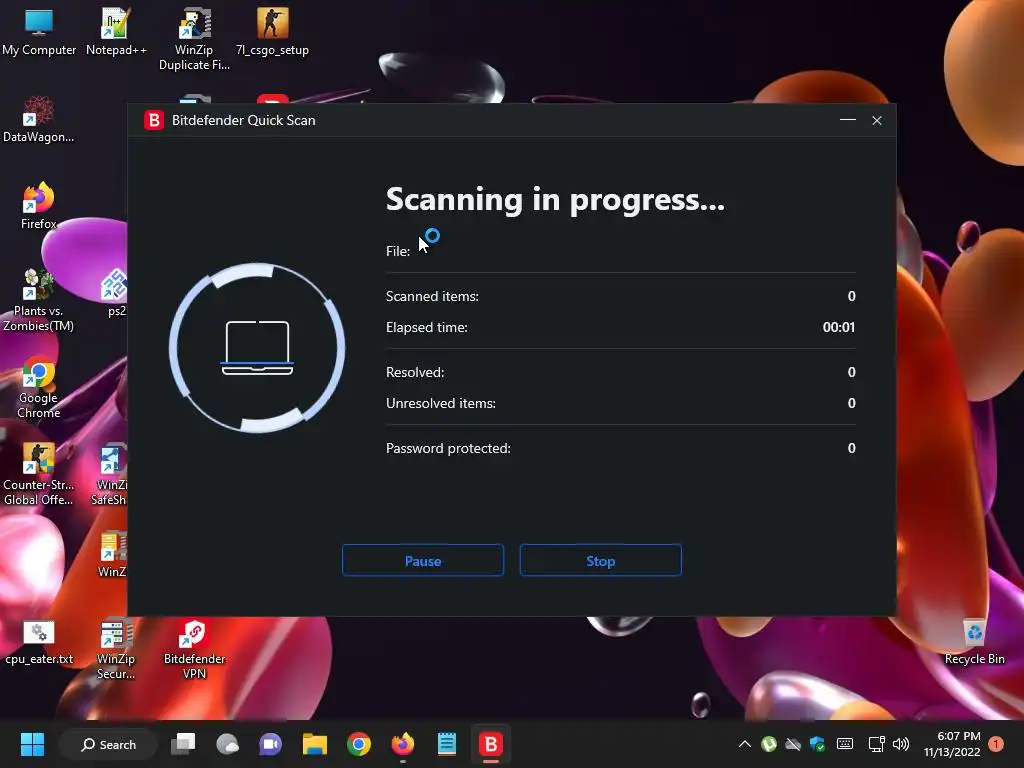Click the uTorrent tray icon

[769, 744]
